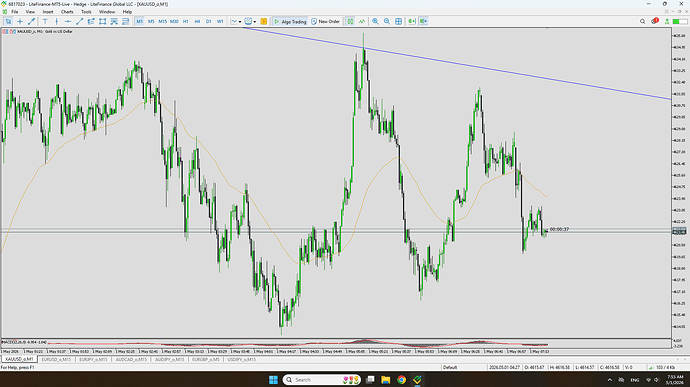
Task: Open the Windows Start menu
Action: 273,380
